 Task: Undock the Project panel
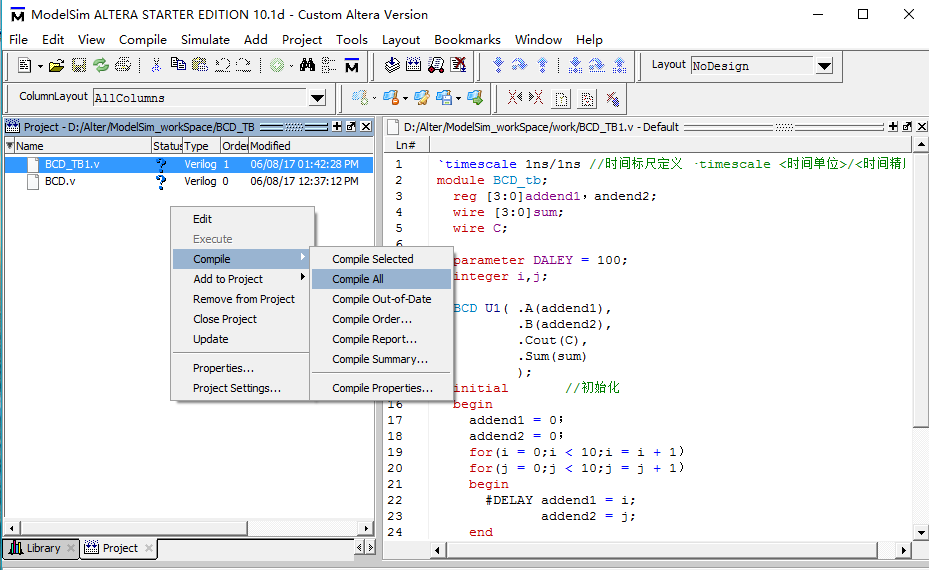(x=351, y=126)
